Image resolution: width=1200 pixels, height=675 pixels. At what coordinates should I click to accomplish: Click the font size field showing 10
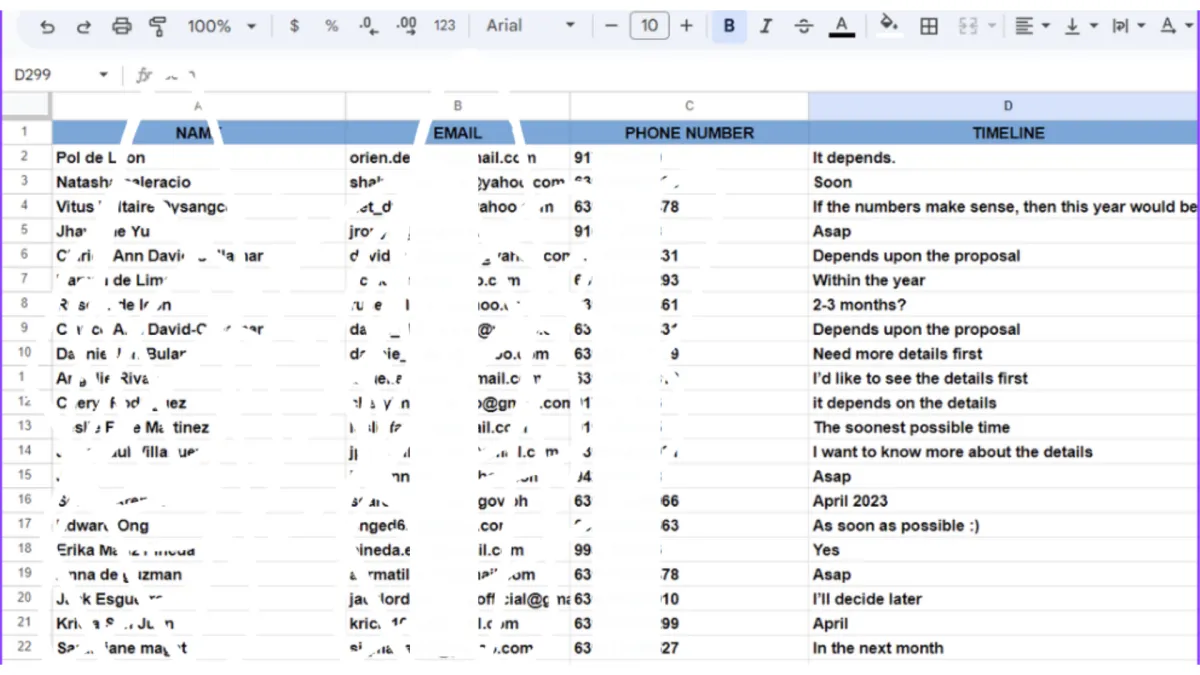tap(649, 26)
